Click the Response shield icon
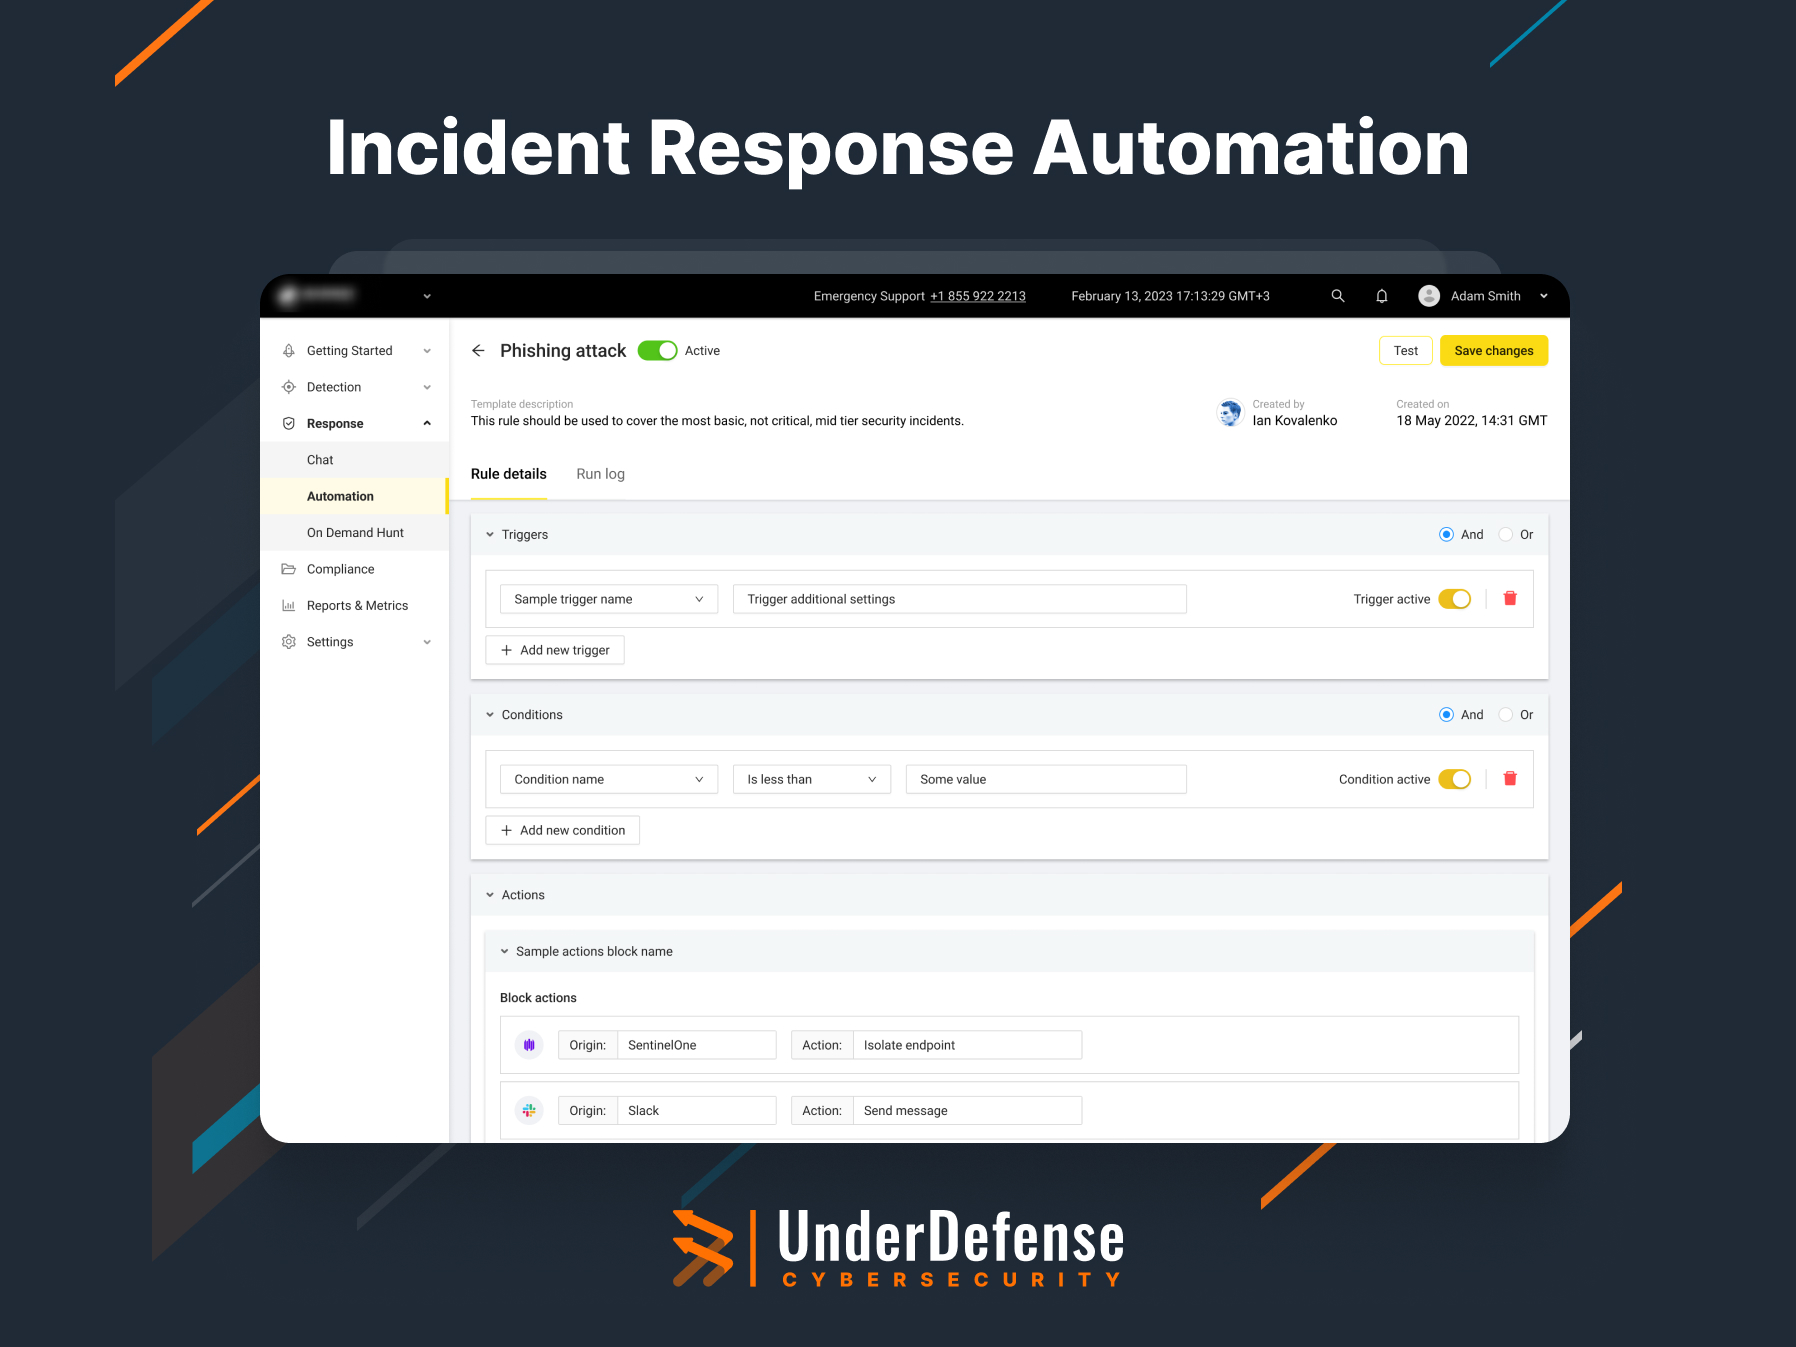This screenshot has height=1347, width=1796. pyautogui.click(x=289, y=423)
